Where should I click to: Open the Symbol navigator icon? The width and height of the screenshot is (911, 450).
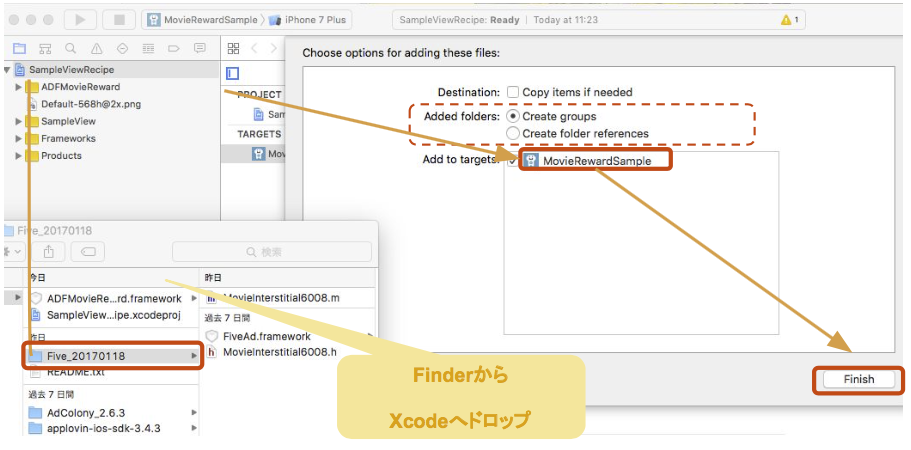45,48
